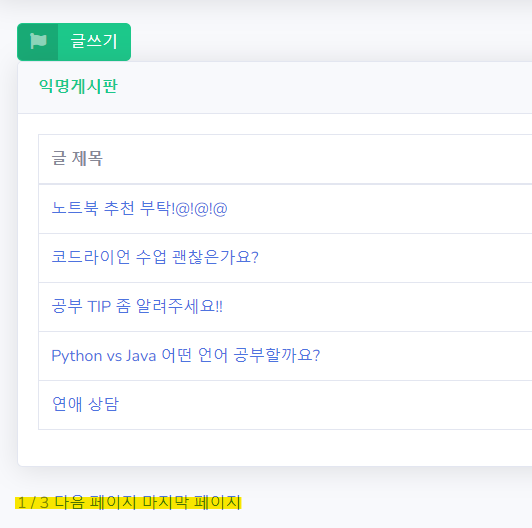Image resolution: width=532 pixels, height=528 pixels.
Task: Open post 연애 상담
Action: click(85, 404)
